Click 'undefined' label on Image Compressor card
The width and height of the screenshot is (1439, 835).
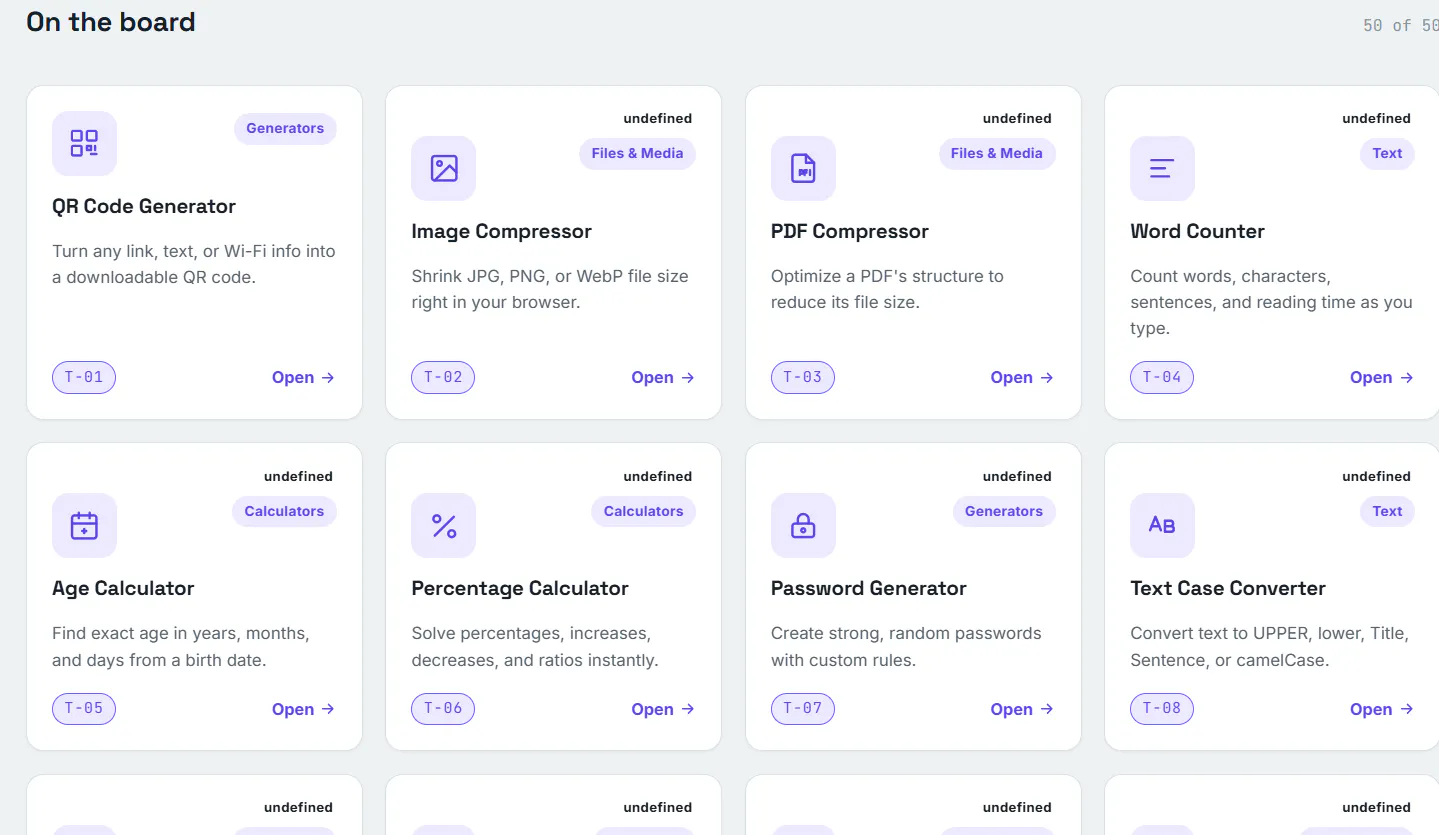(x=657, y=118)
